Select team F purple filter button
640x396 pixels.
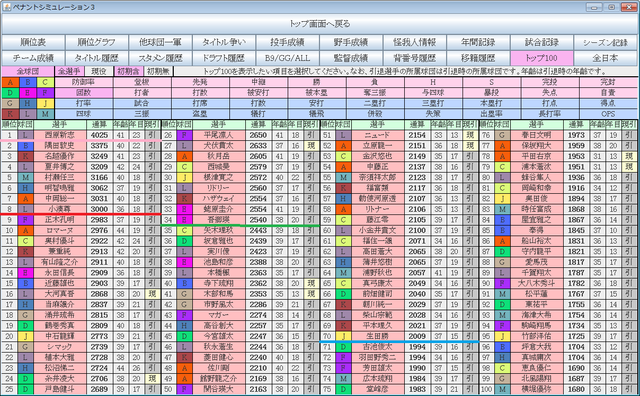[45, 93]
